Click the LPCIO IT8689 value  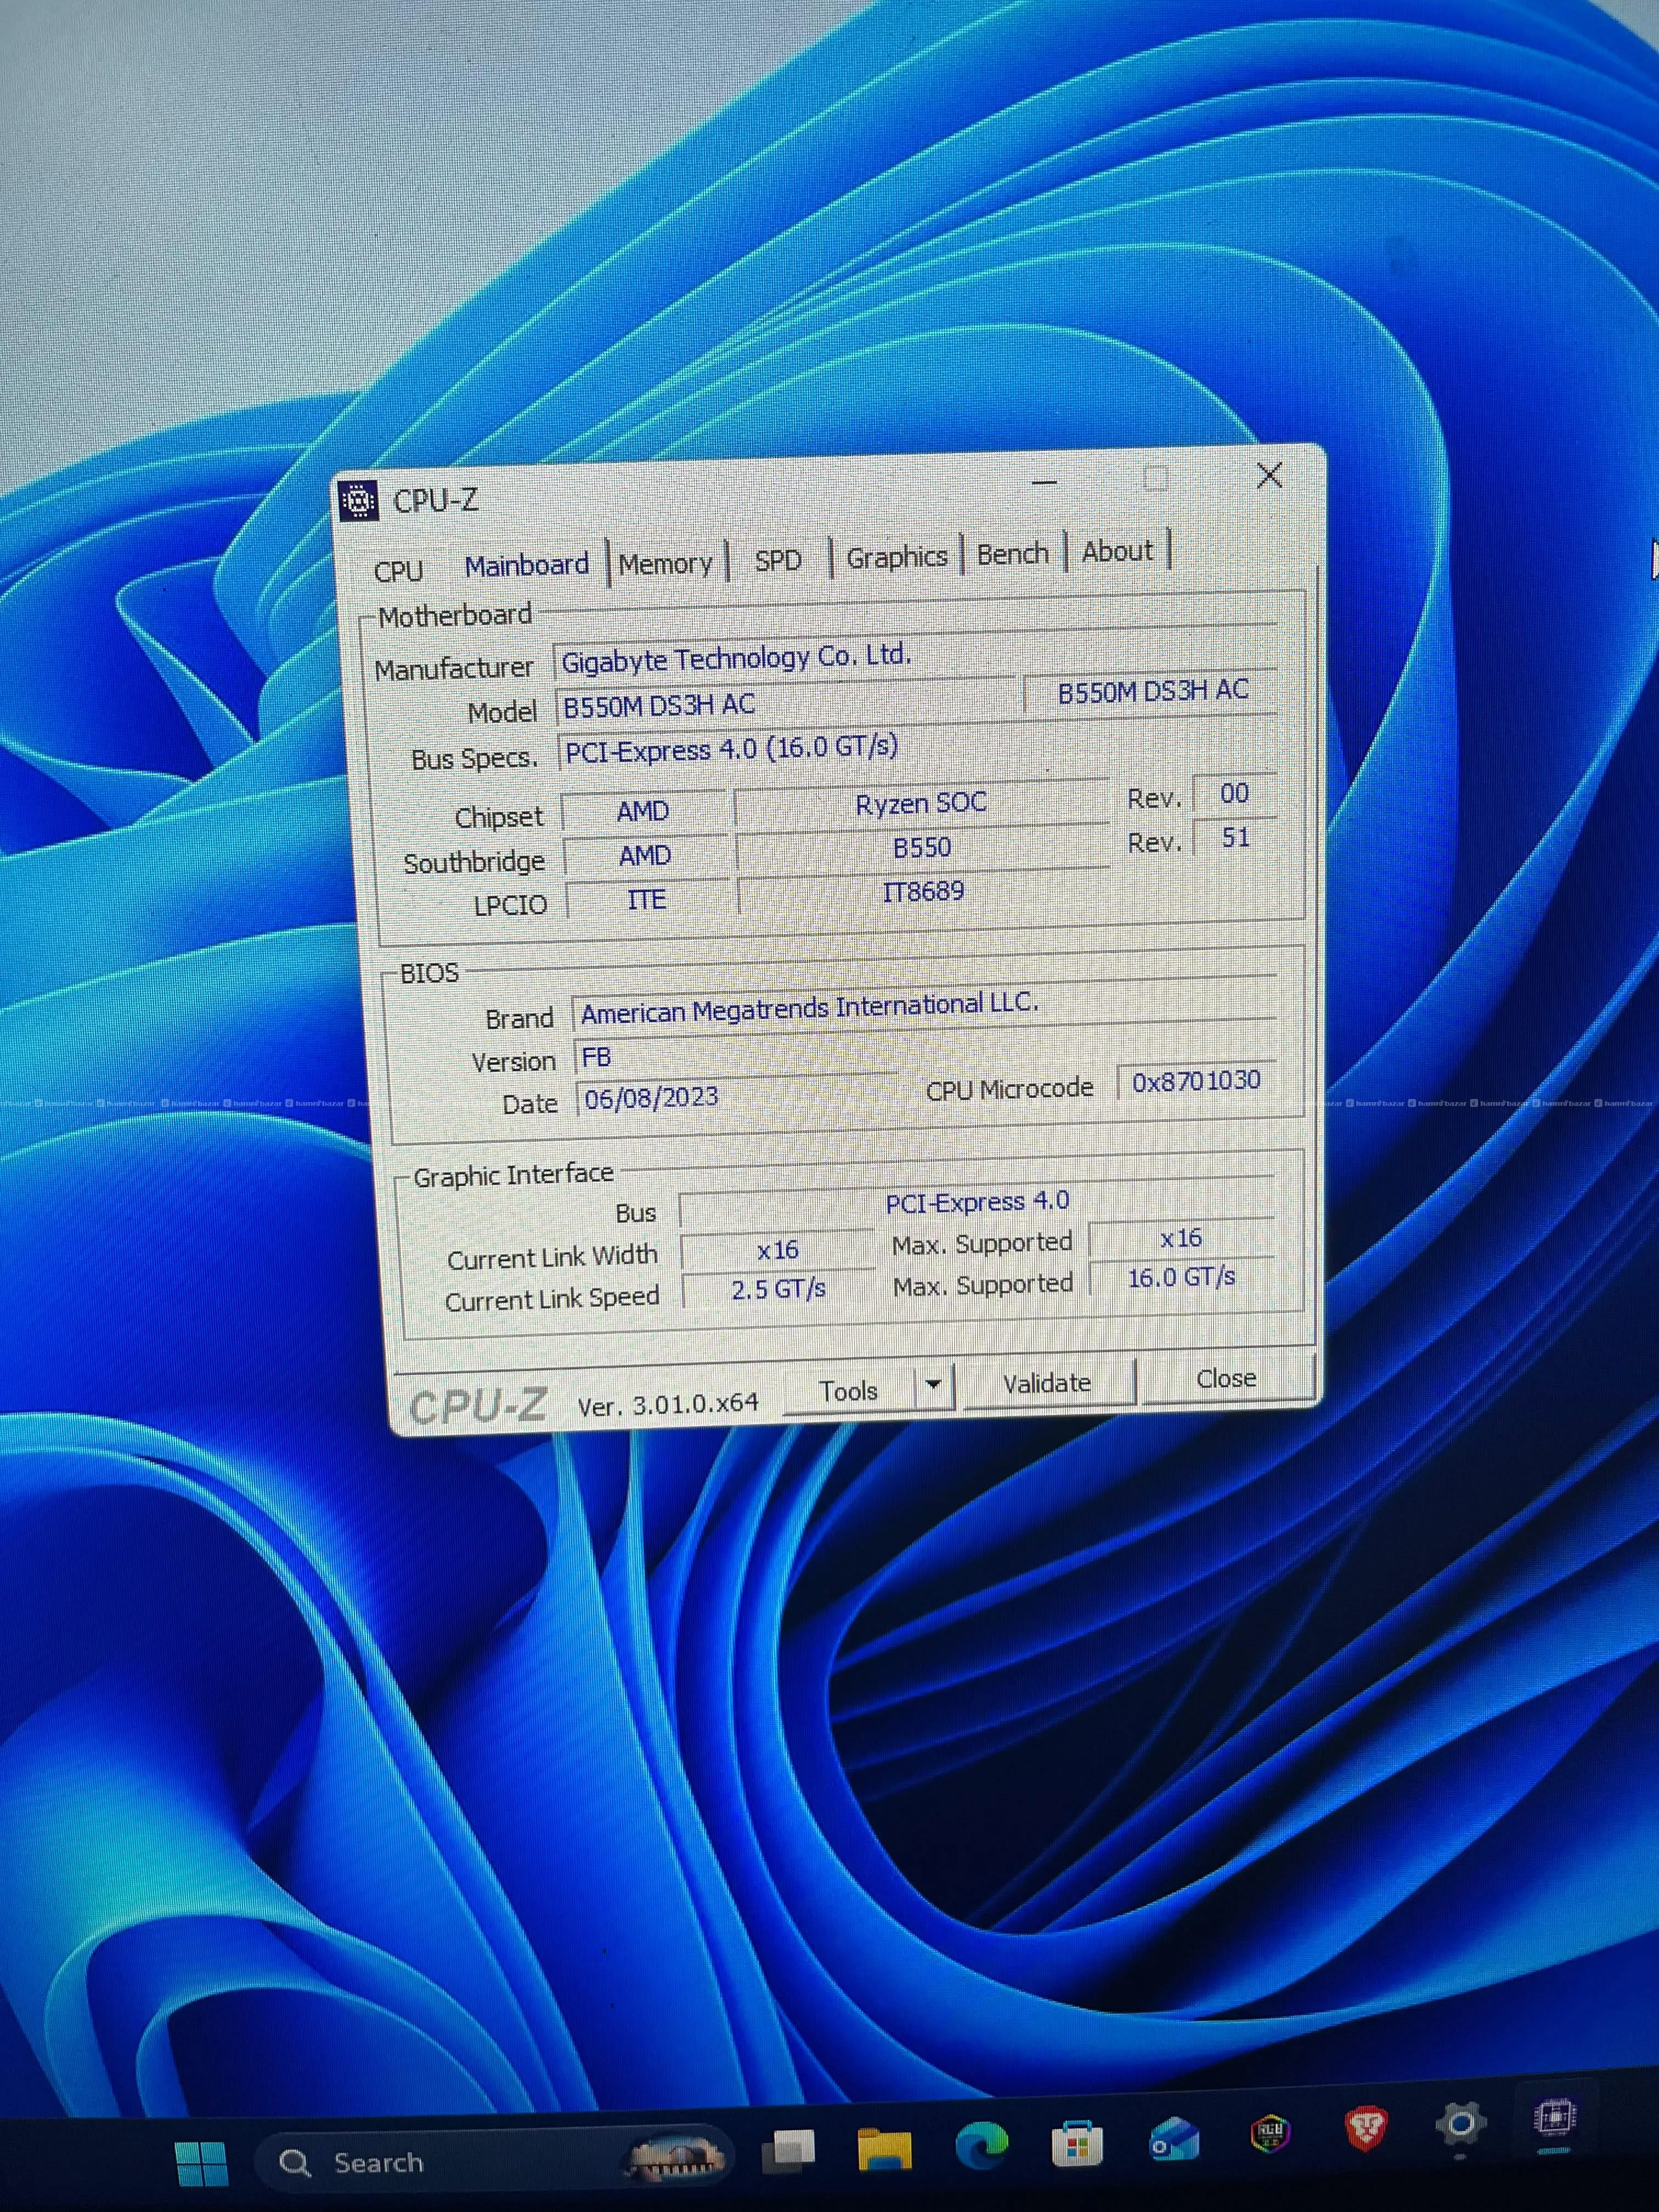click(x=923, y=891)
